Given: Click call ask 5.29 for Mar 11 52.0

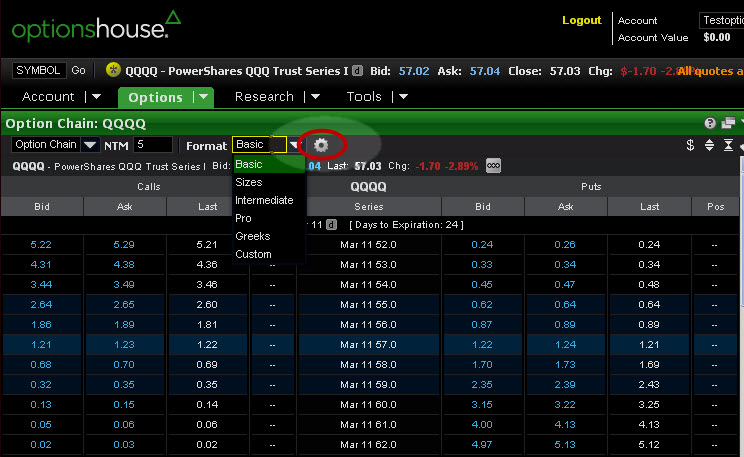Looking at the screenshot, I should [x=124, y=245].
